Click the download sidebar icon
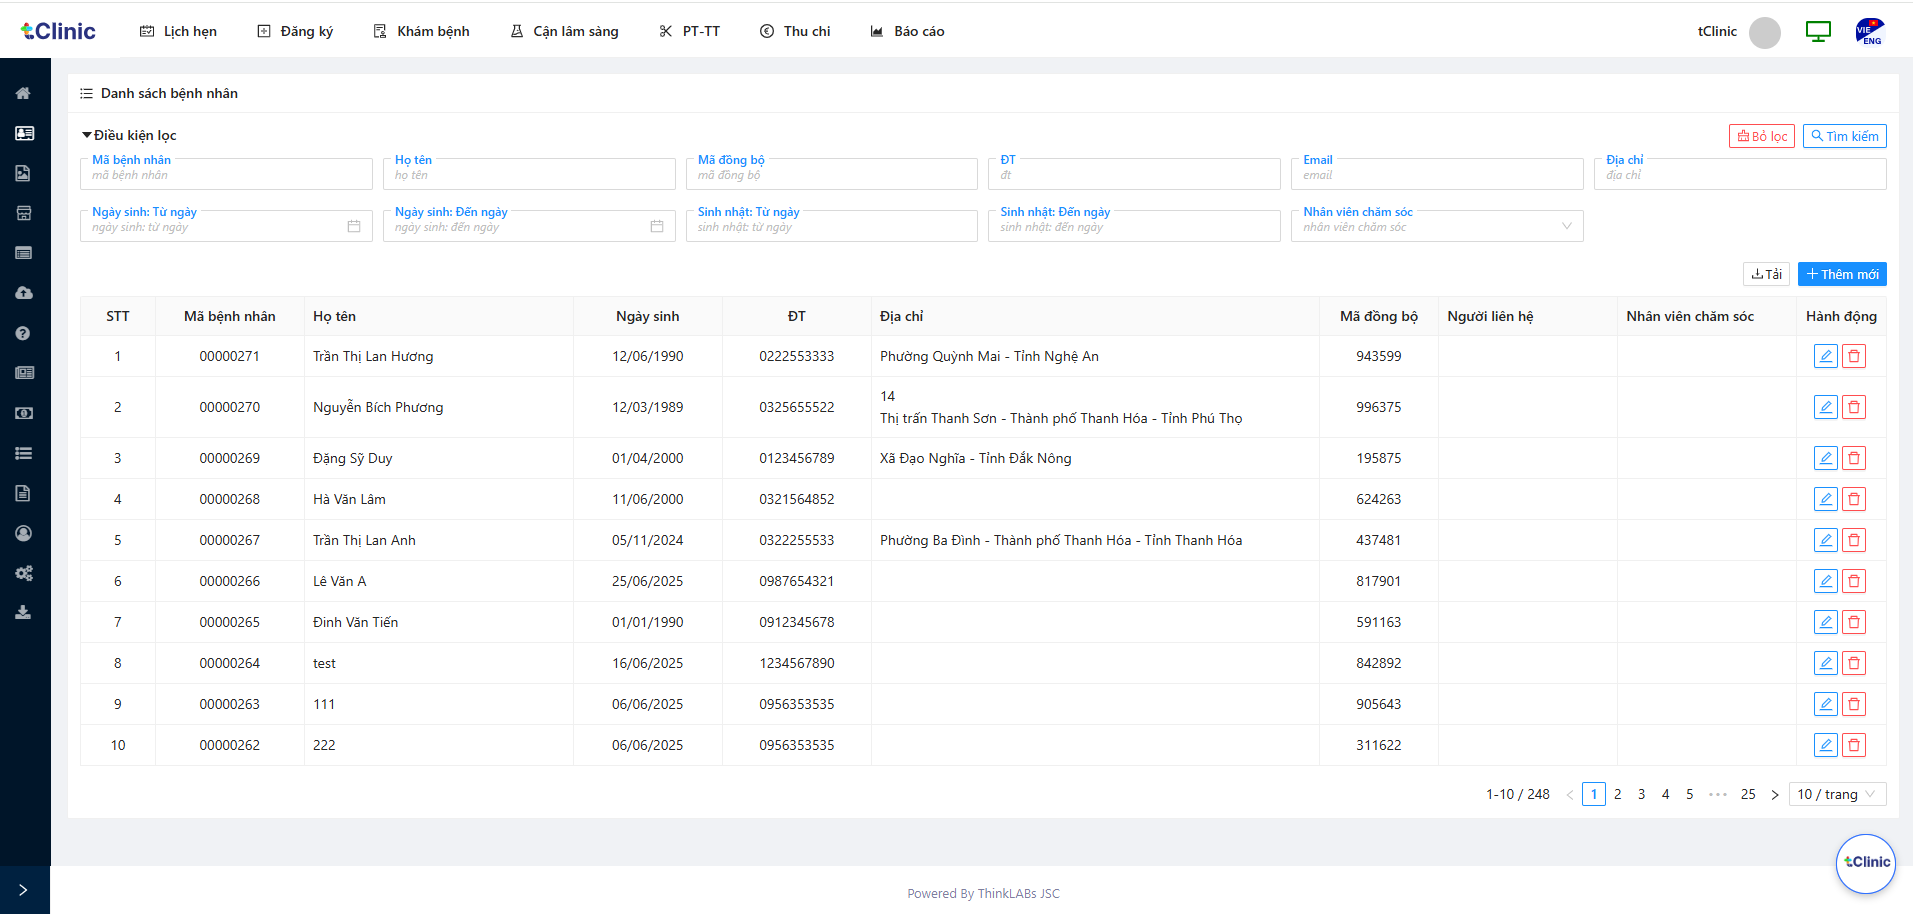1913x914 pixels. (23, 612)
